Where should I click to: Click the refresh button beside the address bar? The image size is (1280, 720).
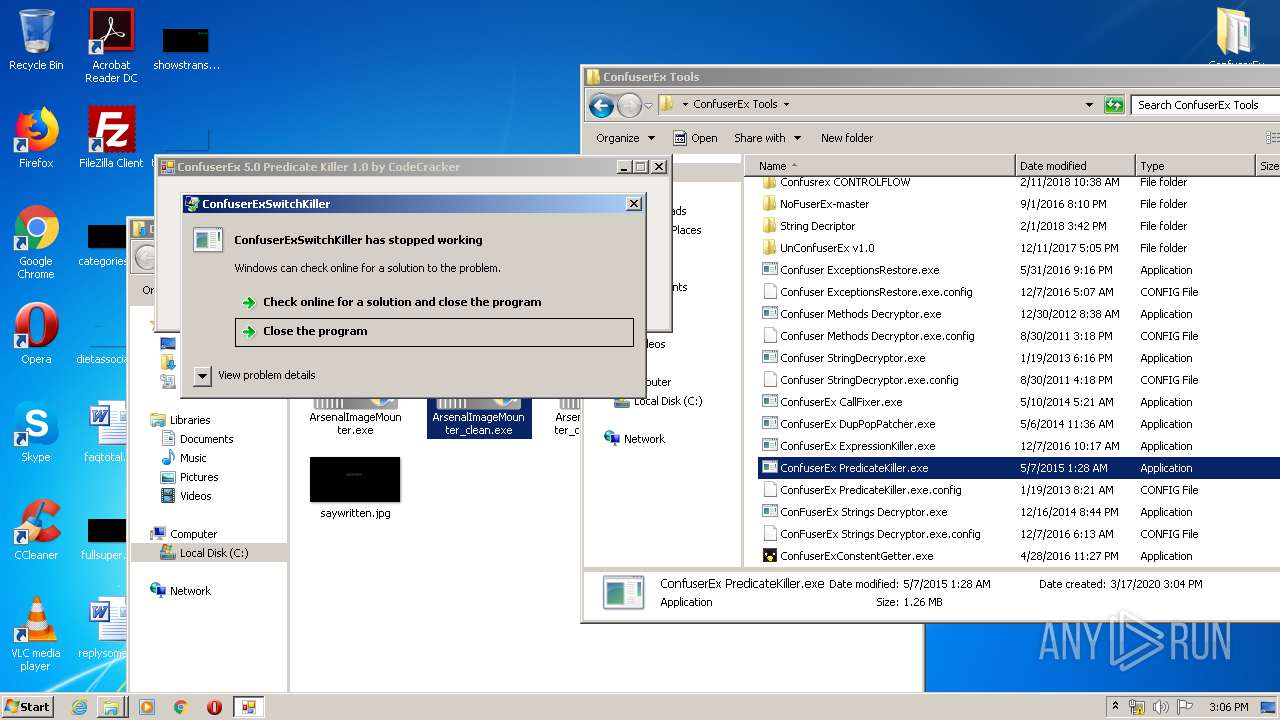(x=1114, y=104)
